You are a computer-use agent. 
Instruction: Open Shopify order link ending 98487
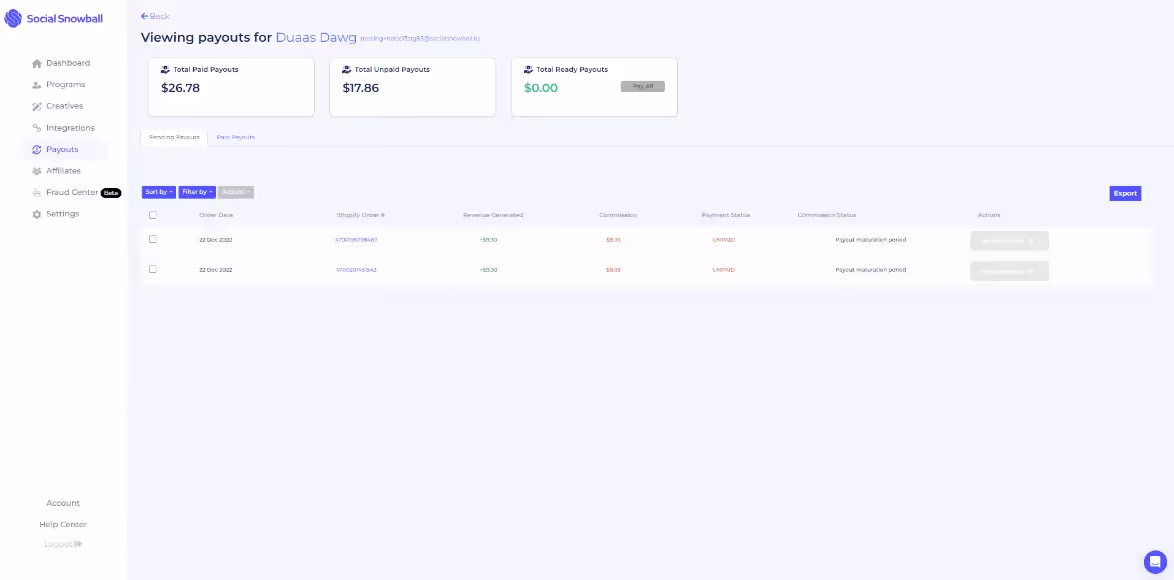356,239
